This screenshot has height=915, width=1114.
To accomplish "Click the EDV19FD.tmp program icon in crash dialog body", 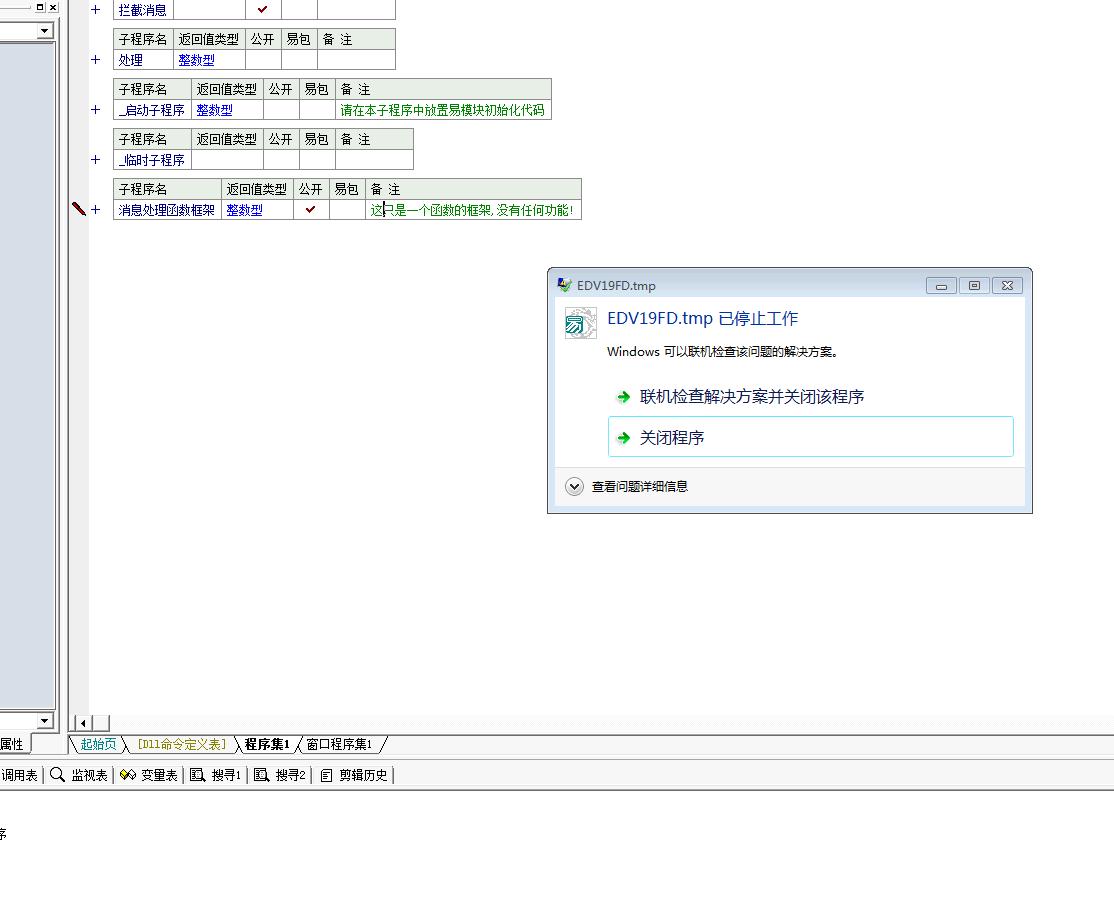I will coord(580,323).
